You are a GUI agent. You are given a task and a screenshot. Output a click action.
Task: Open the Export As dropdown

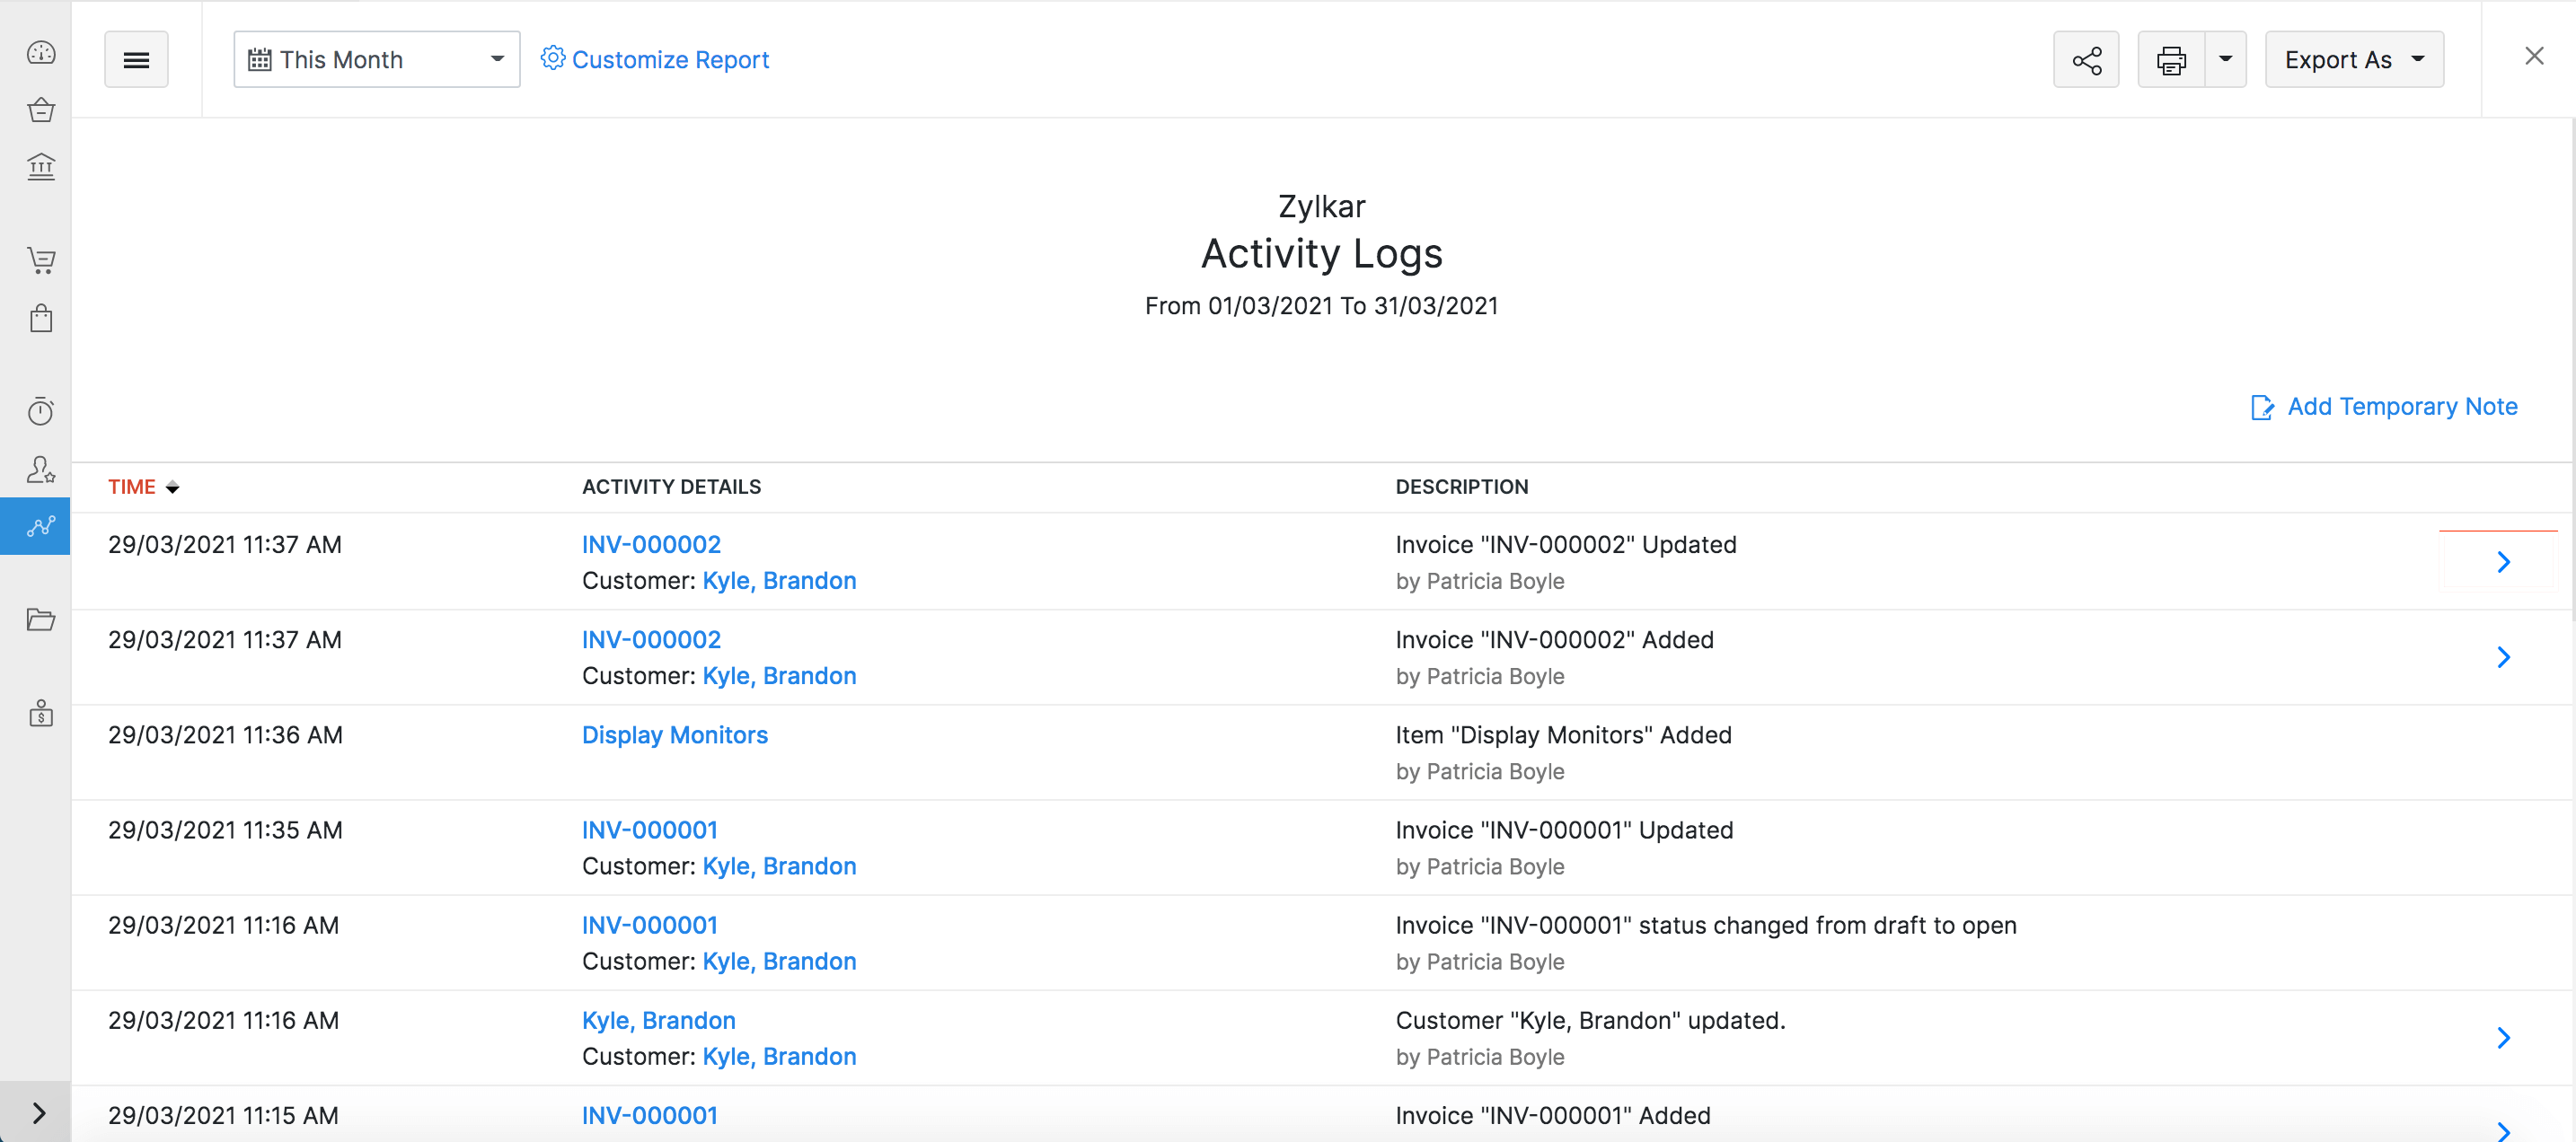click(2354, 59)
